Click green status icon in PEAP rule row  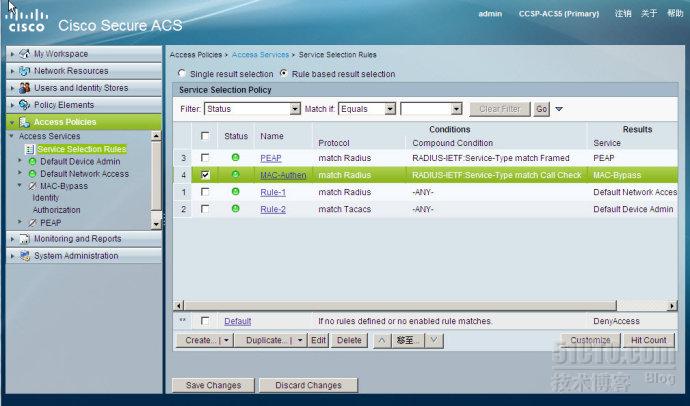pos(235,157)
